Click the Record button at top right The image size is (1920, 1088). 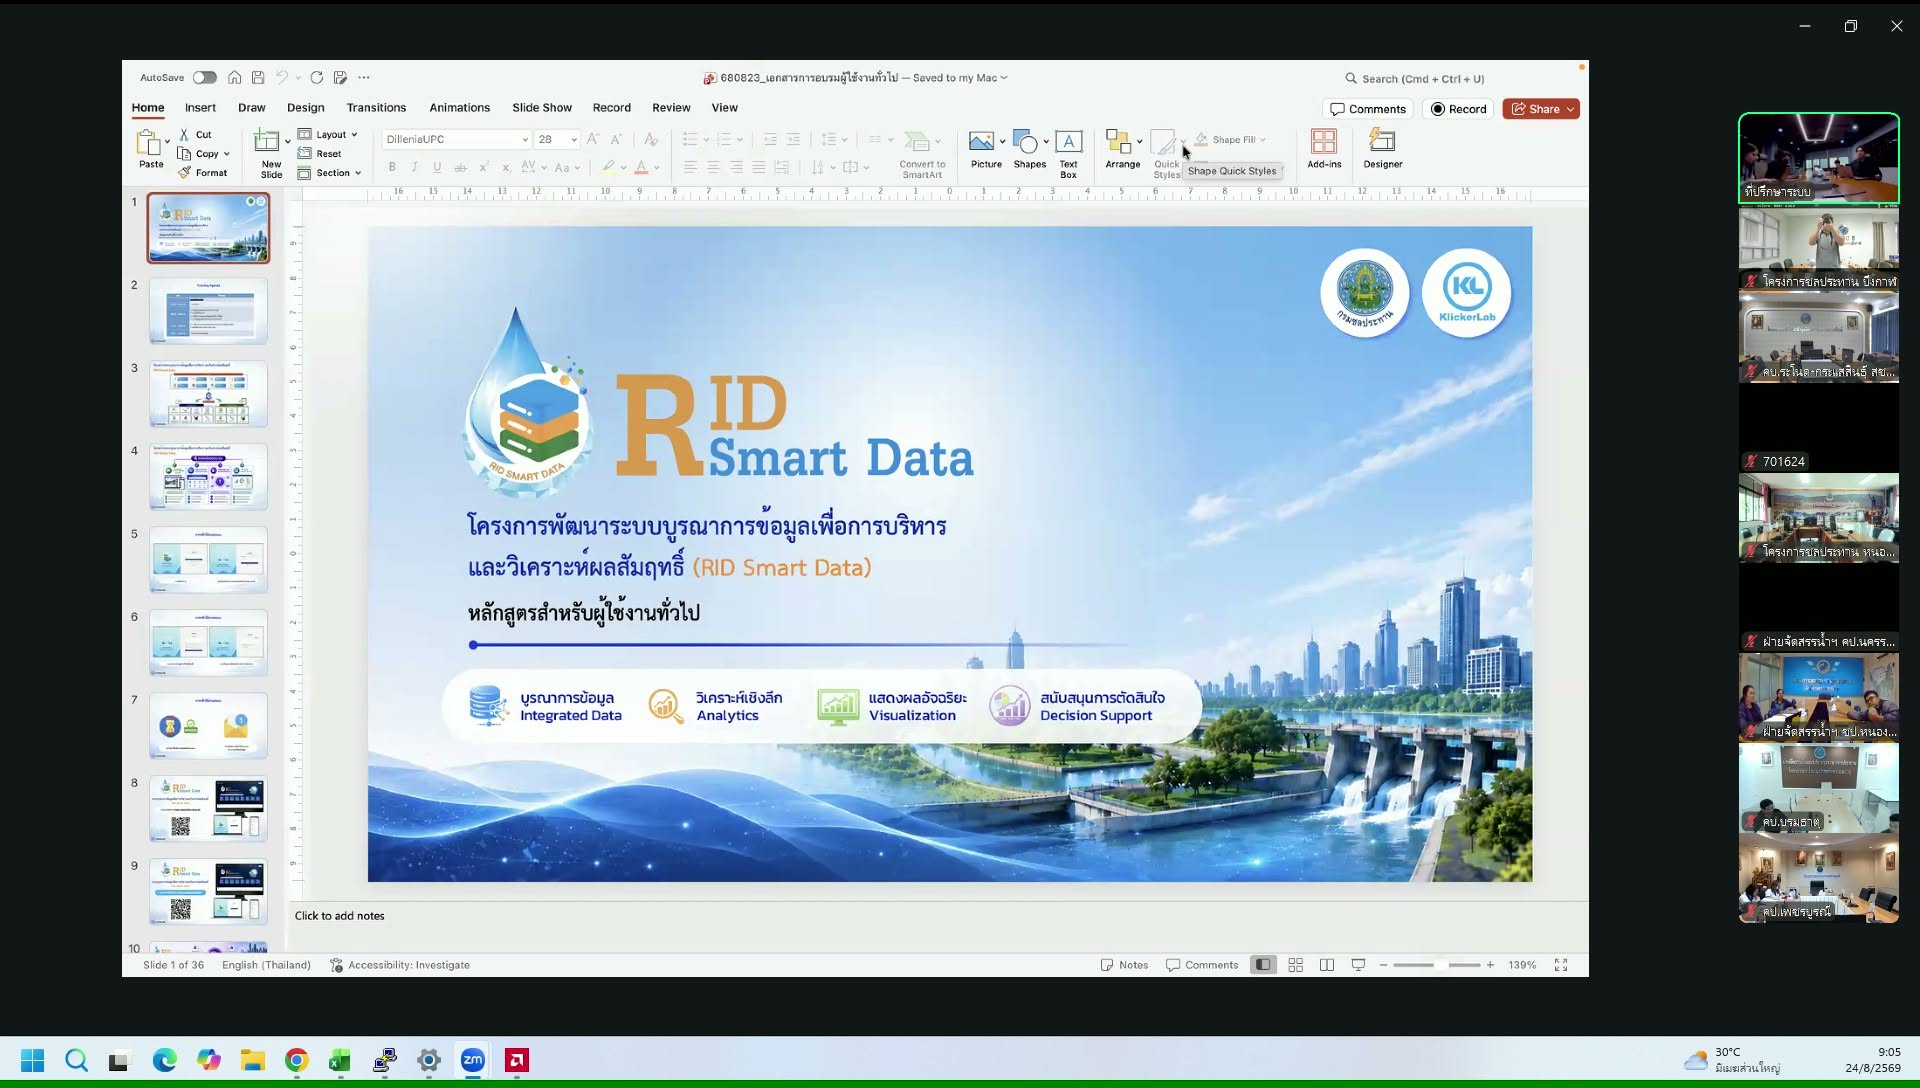click(1459, 109)
